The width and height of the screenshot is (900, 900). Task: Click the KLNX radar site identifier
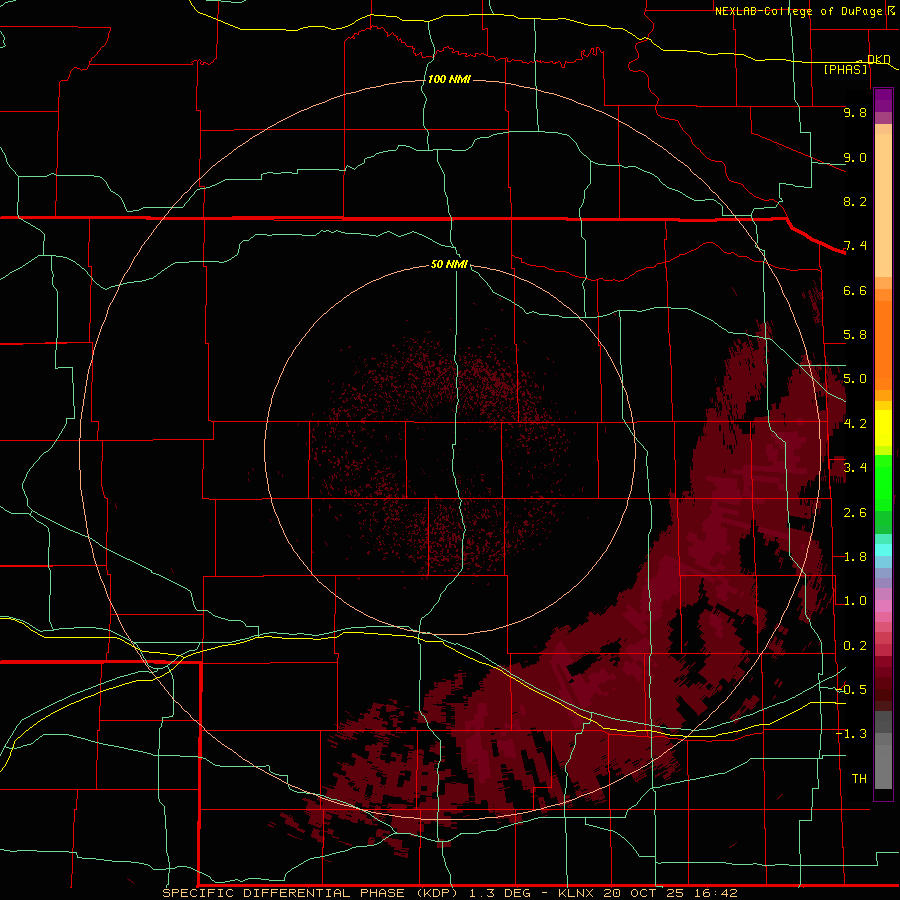pos(577,893)
